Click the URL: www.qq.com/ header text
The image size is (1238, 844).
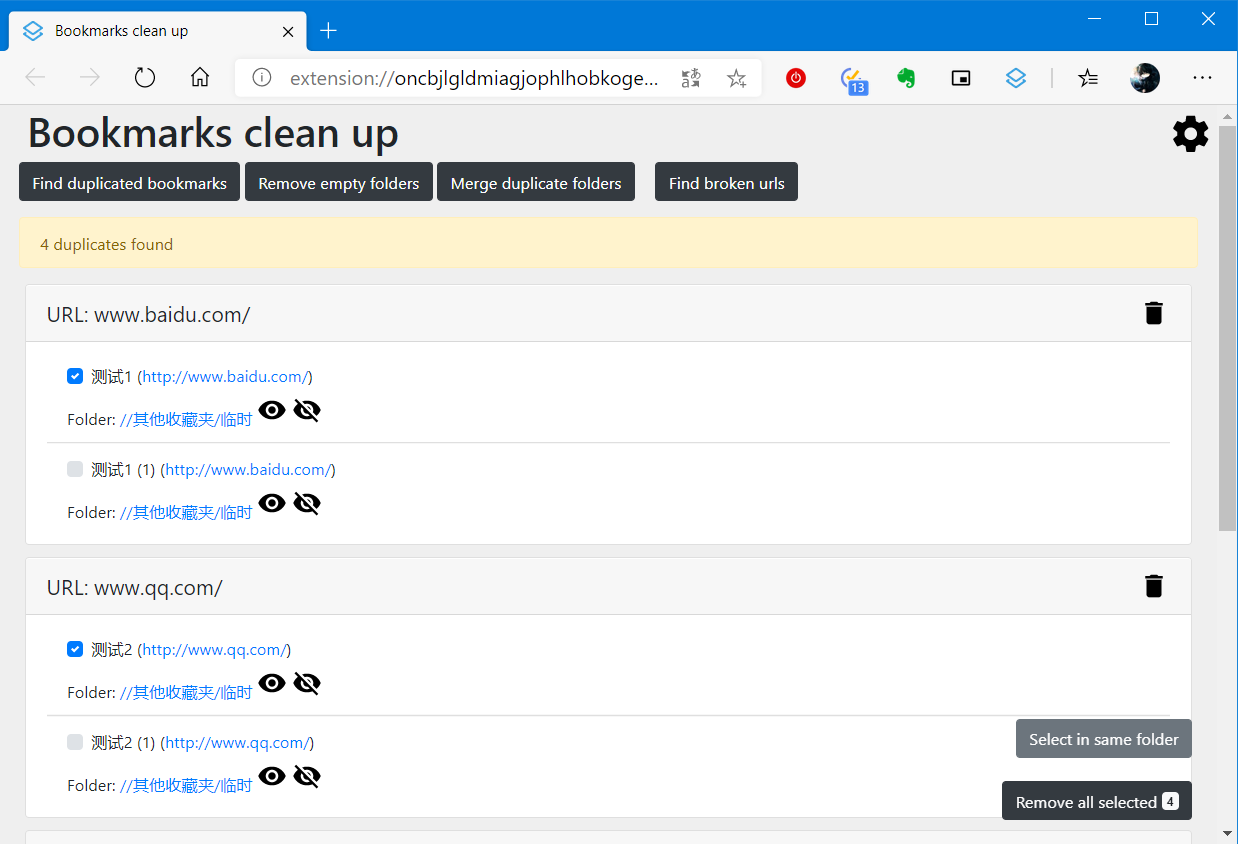point(135,588)
